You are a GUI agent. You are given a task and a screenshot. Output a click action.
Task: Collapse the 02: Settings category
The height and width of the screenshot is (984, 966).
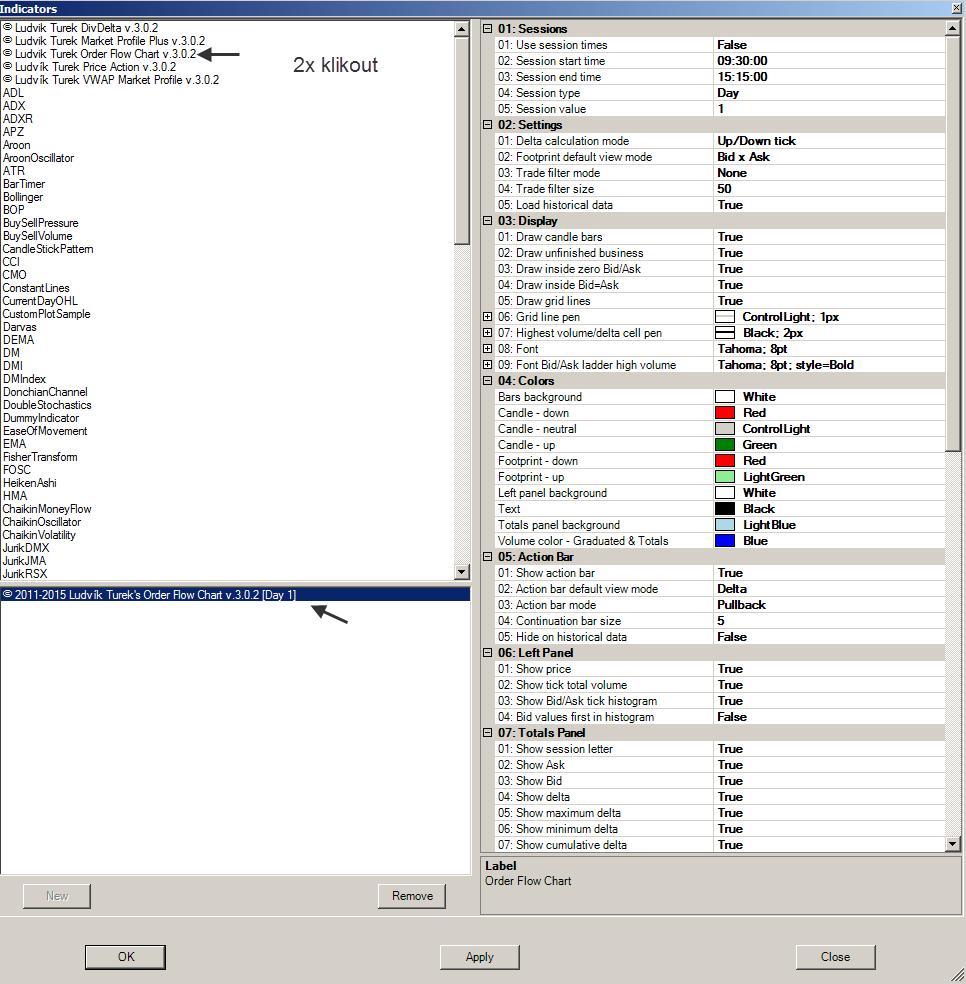click(488, 125)
